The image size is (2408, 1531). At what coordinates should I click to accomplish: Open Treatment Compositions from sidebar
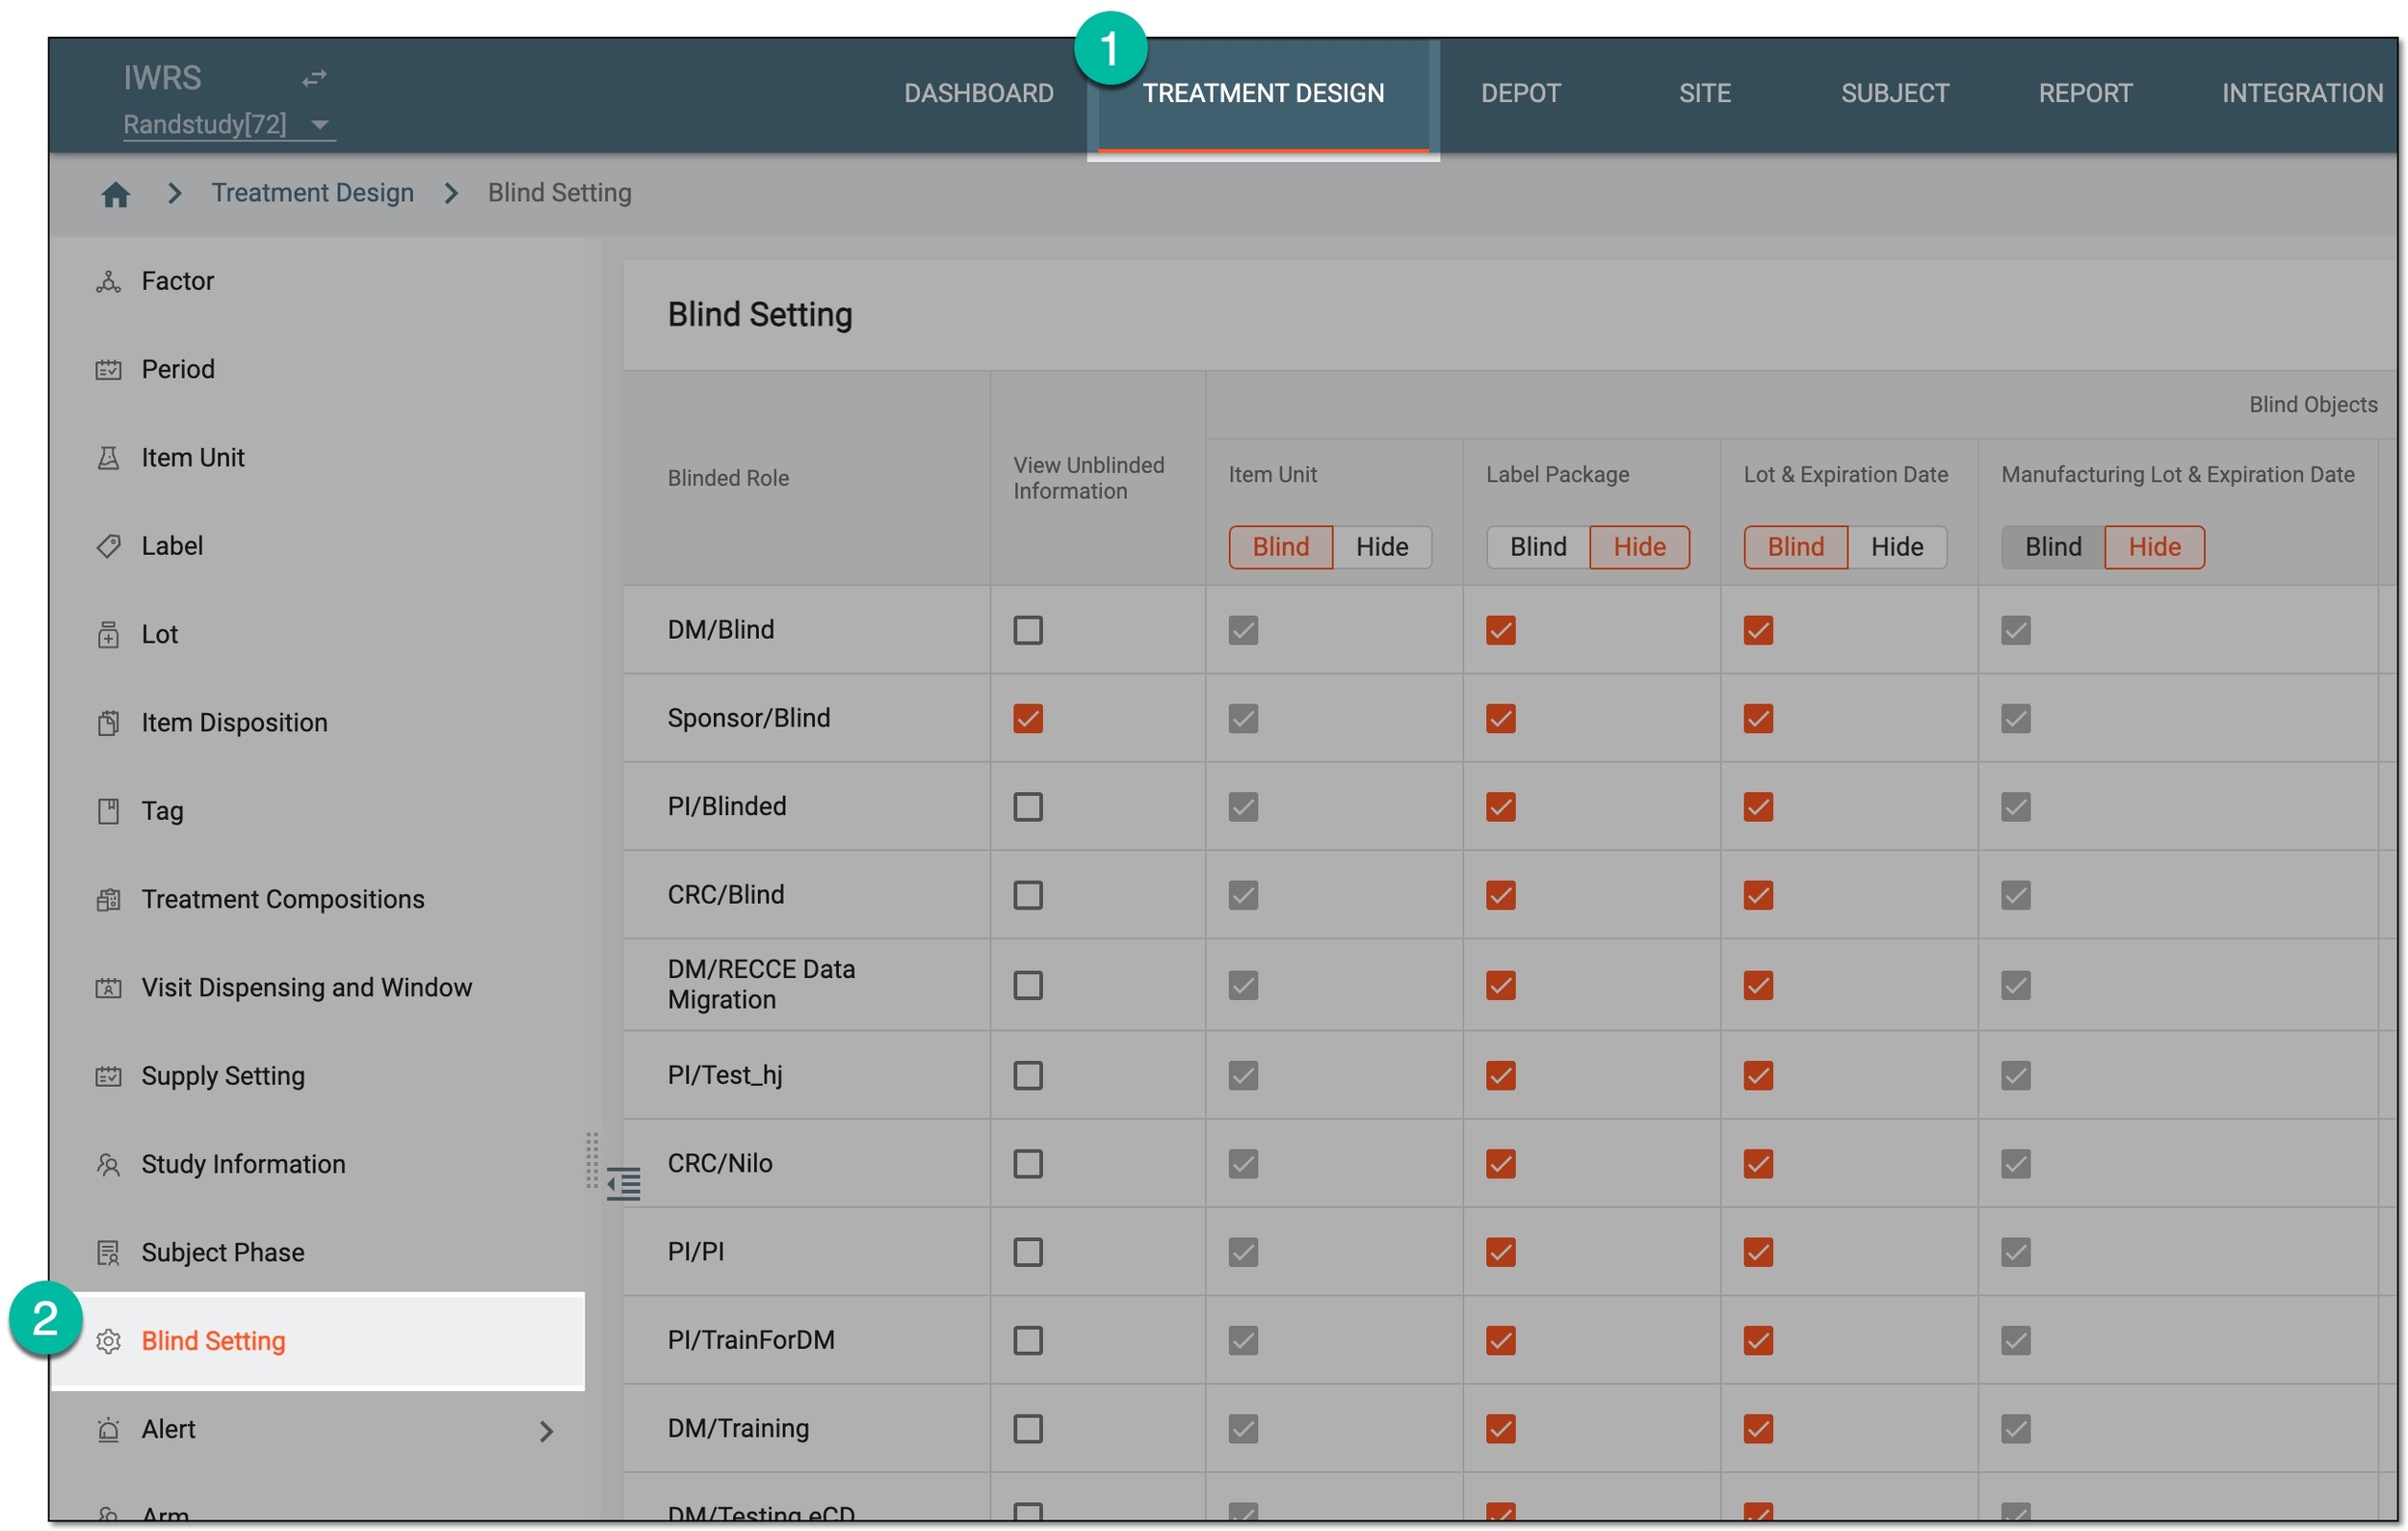pos(318,899)
